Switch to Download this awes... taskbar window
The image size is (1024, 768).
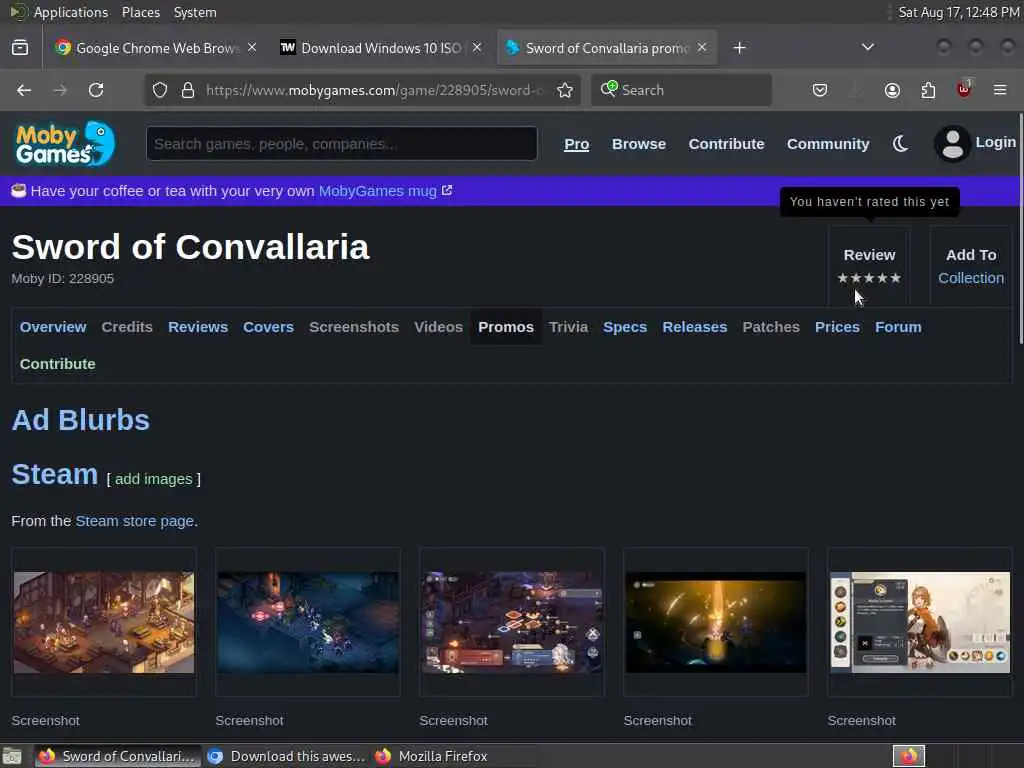point(285,756)
